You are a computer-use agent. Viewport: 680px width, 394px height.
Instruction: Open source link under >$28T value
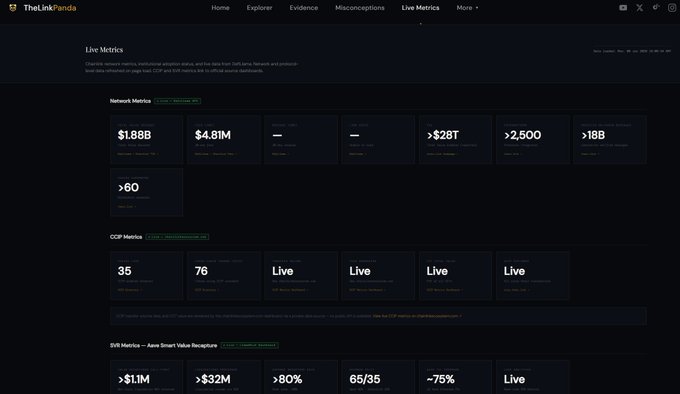point(442,154)
